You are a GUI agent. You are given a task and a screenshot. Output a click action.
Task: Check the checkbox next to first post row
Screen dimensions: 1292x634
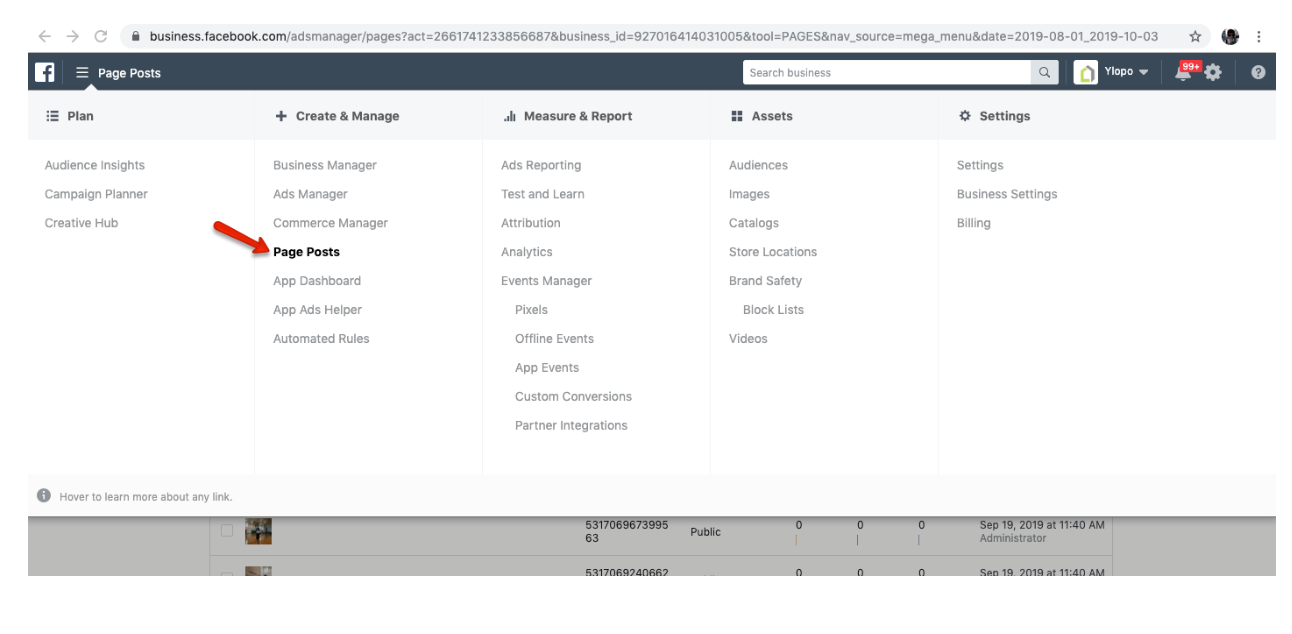227,531
